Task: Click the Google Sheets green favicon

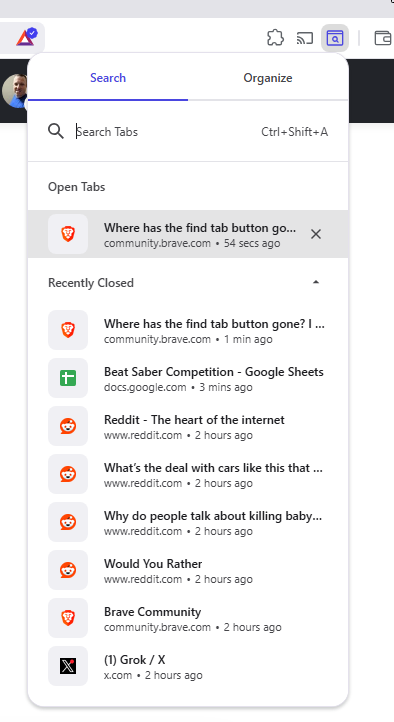Action: (68, 378)
